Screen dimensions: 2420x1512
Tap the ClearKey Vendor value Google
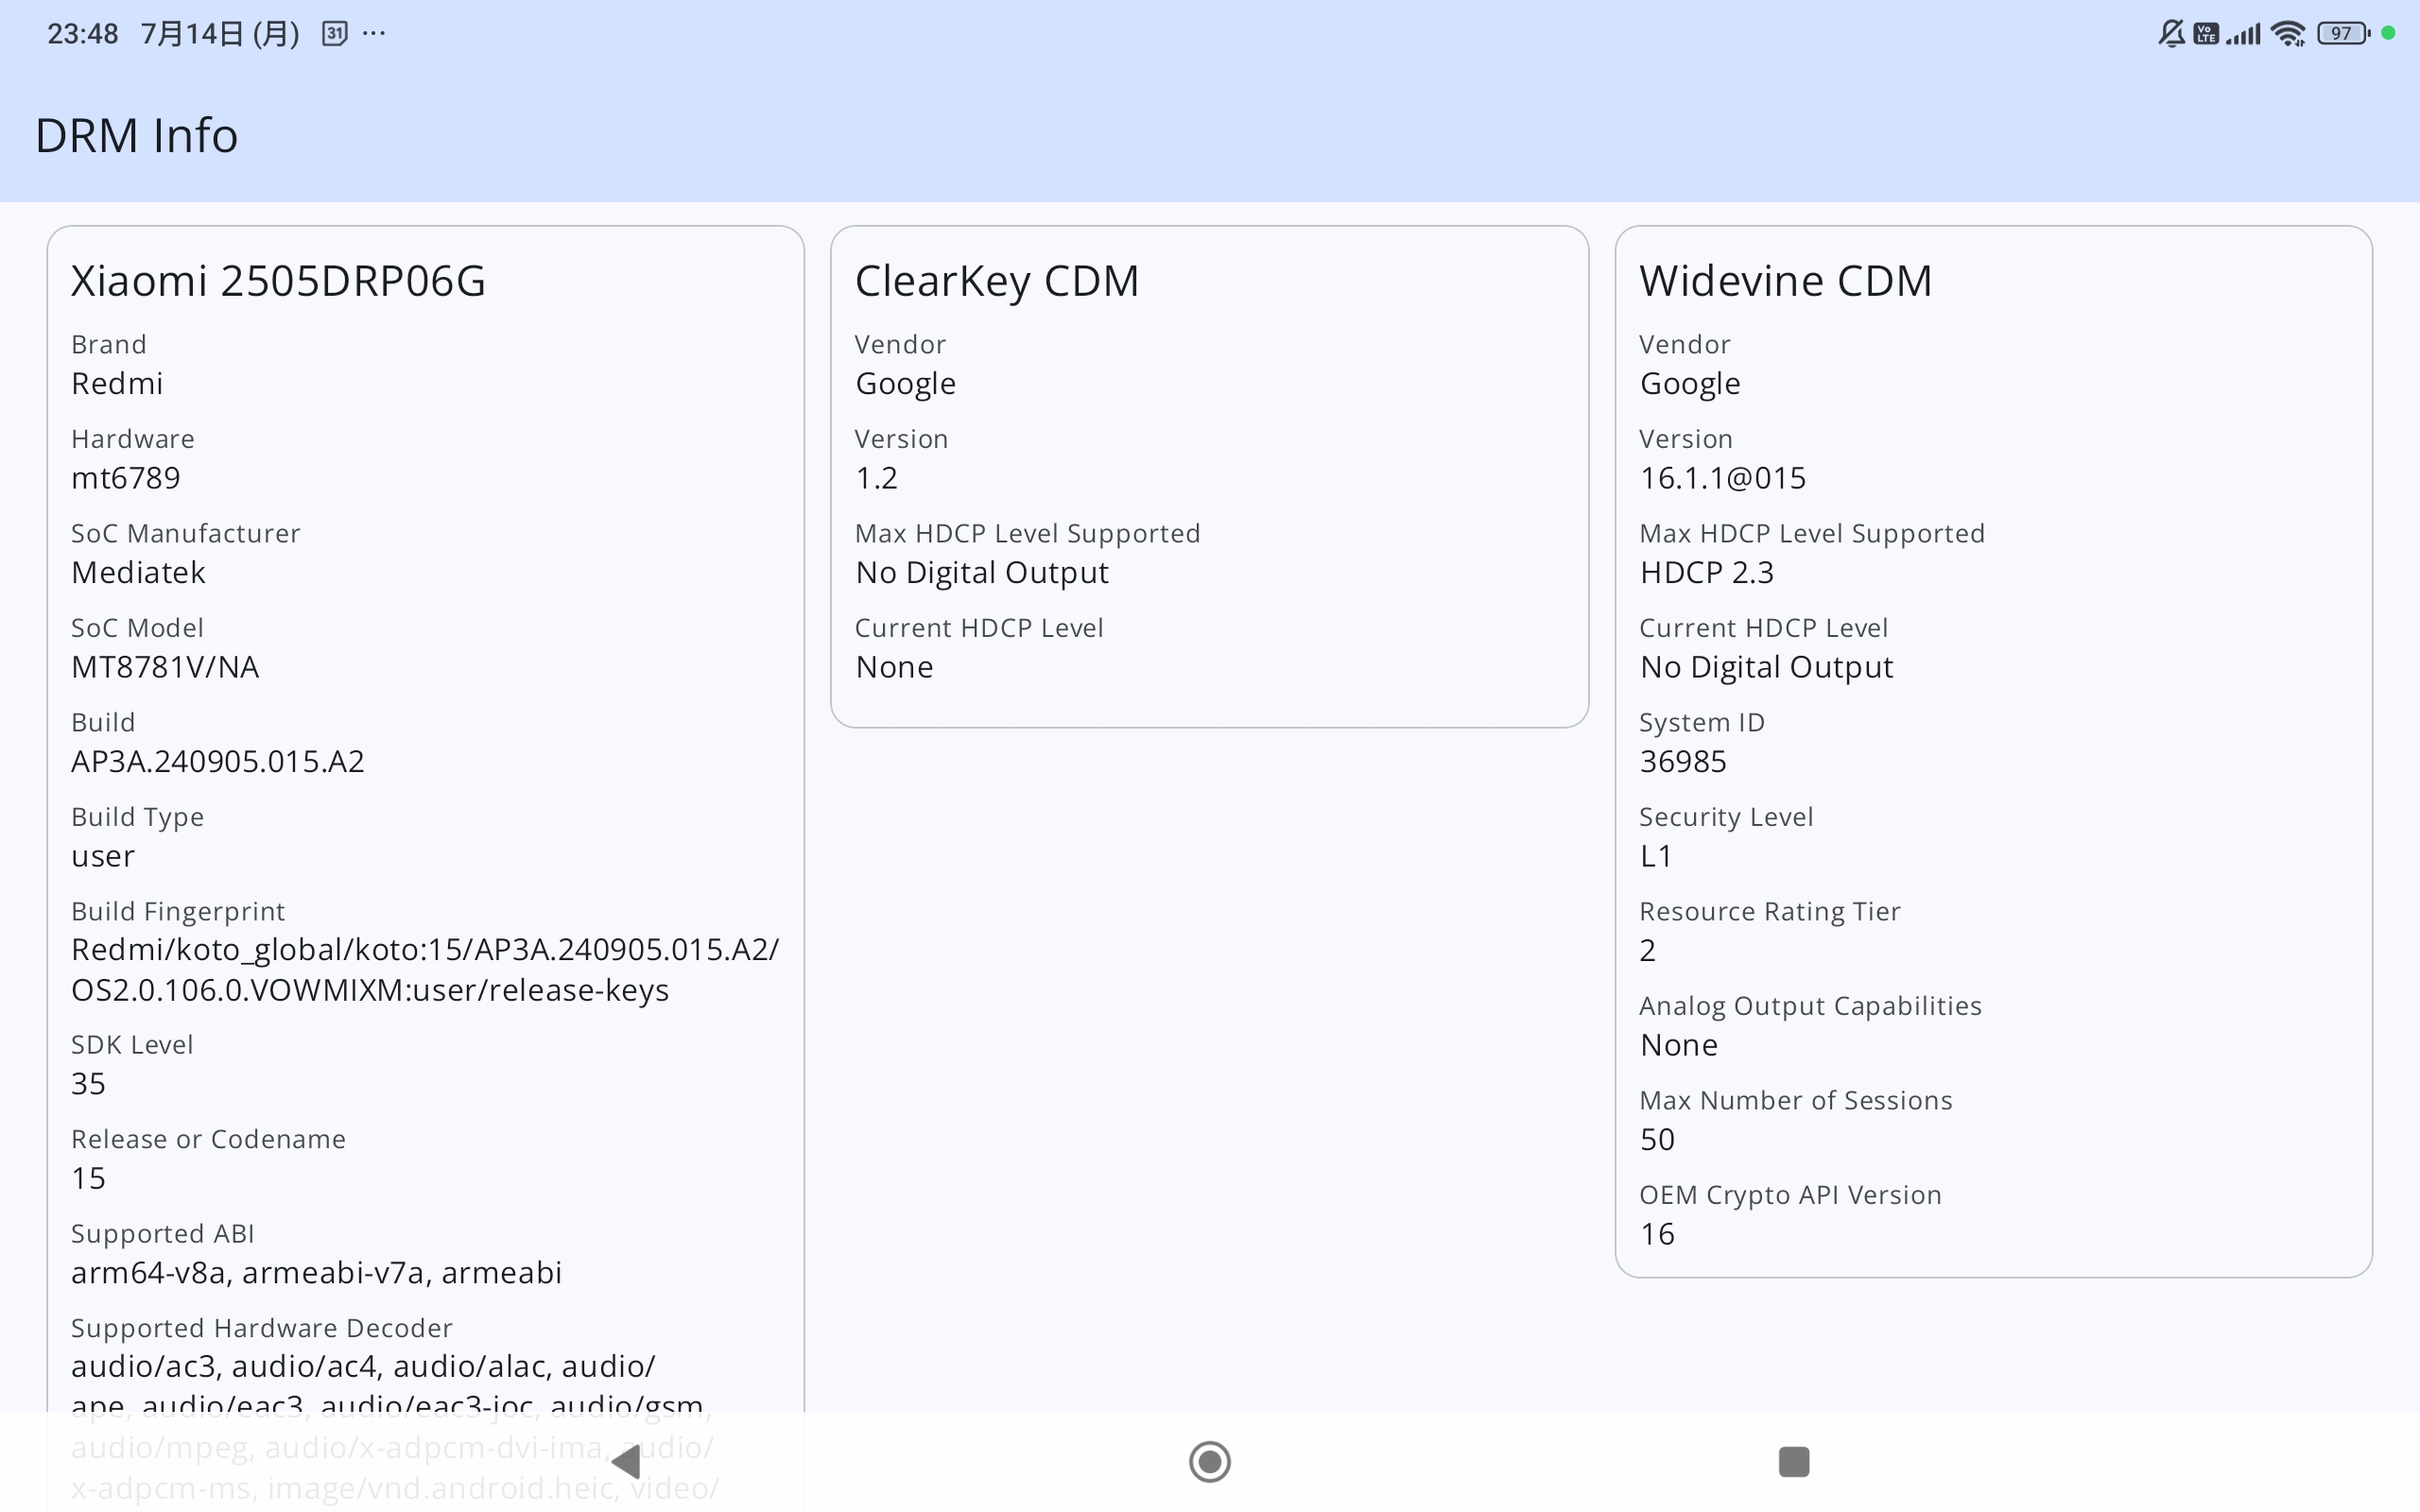click(906, 383)
